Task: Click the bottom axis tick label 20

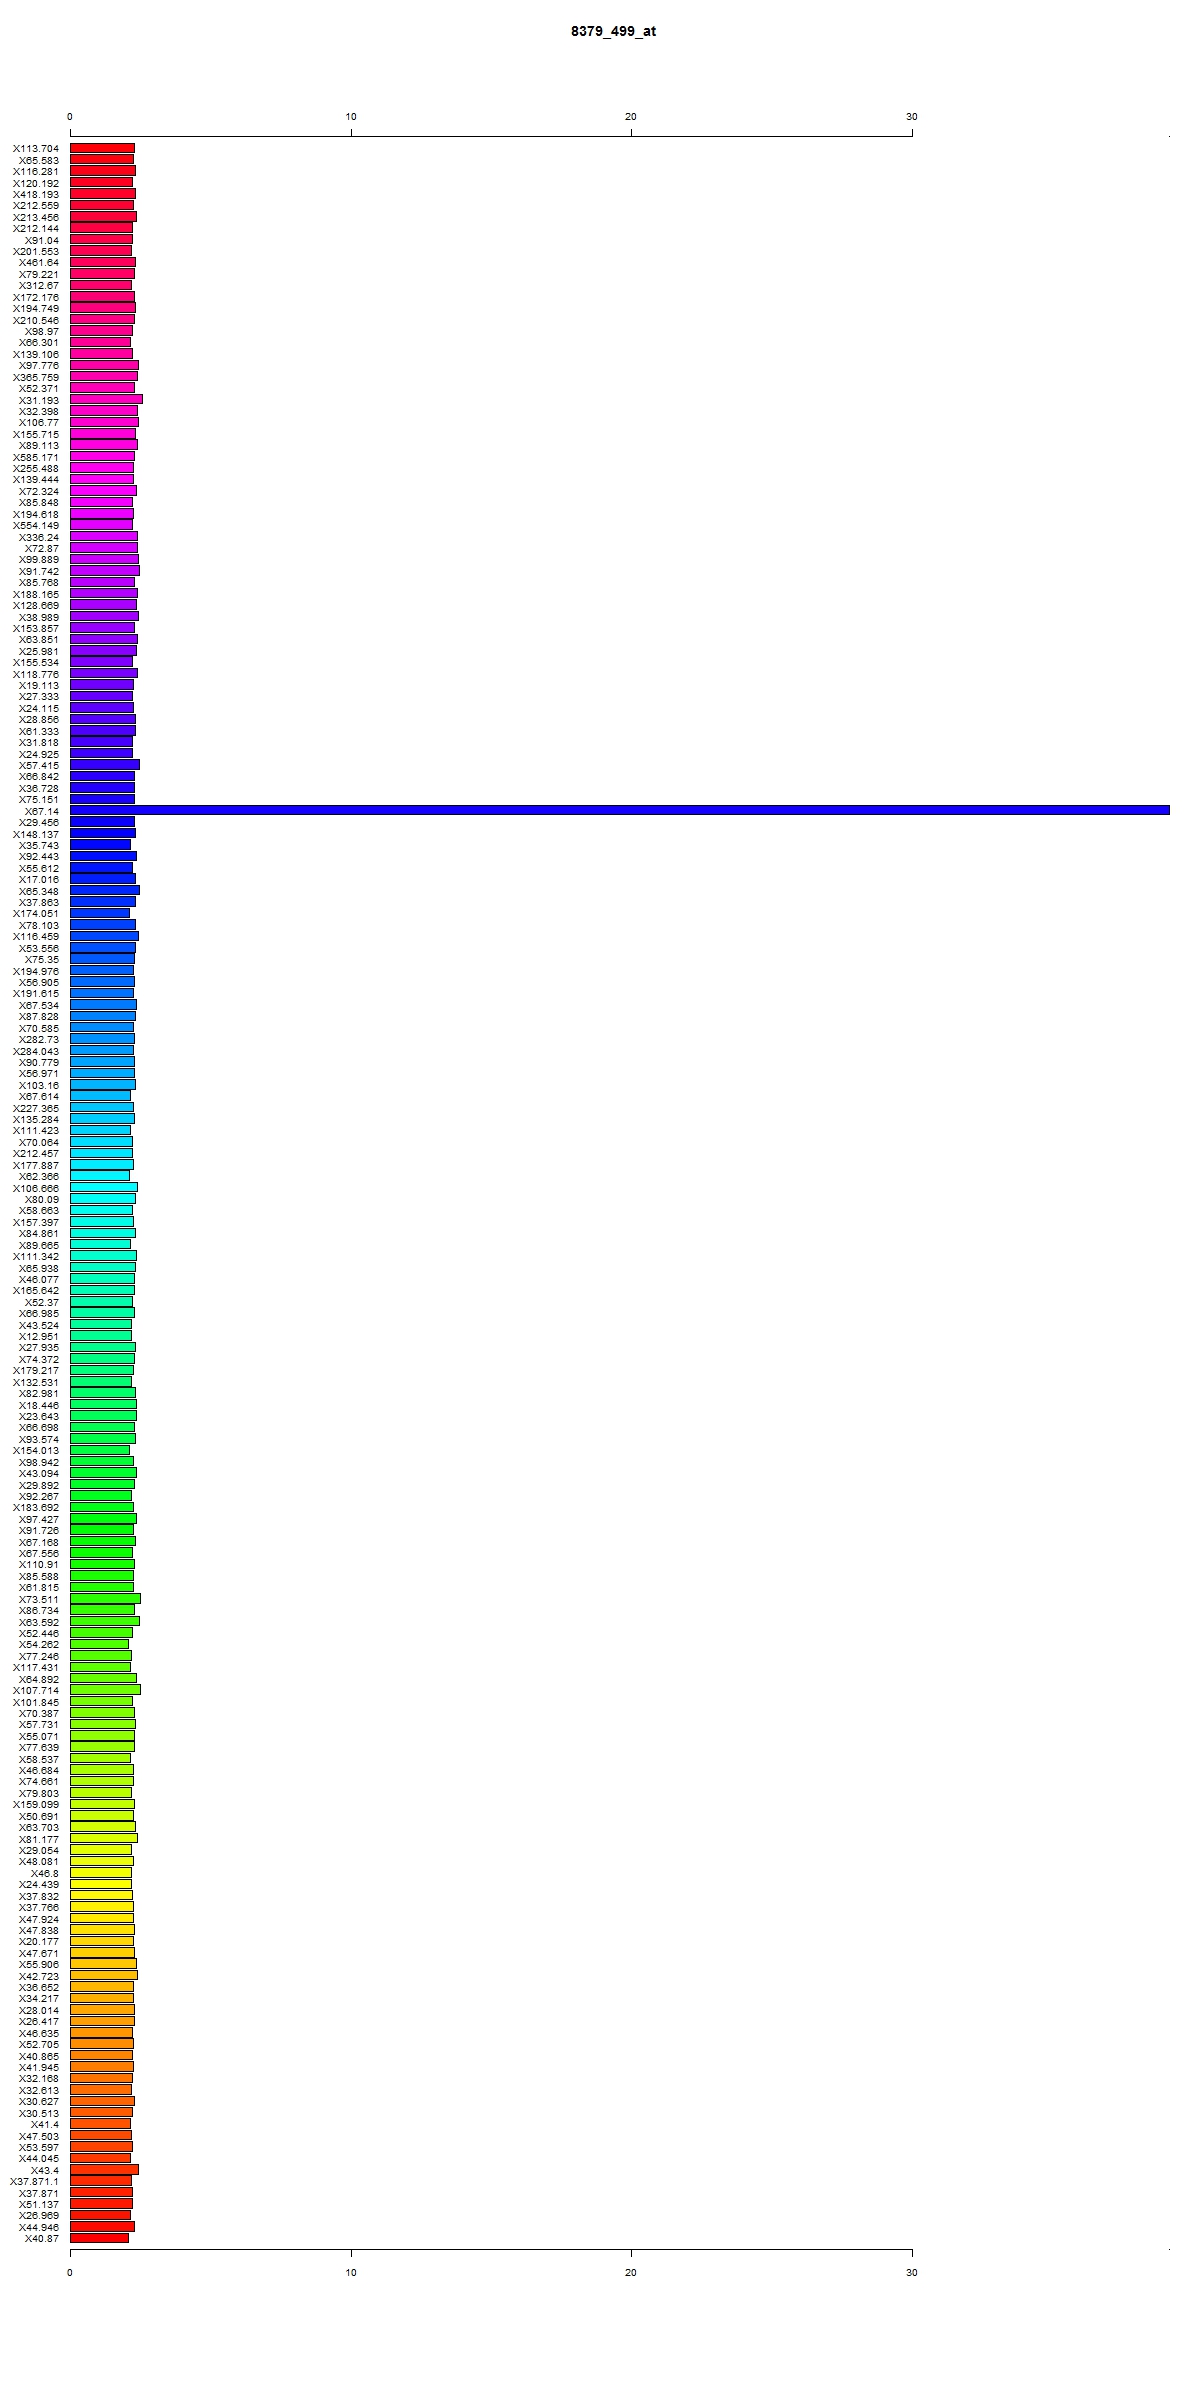Action: [631, 2272]
